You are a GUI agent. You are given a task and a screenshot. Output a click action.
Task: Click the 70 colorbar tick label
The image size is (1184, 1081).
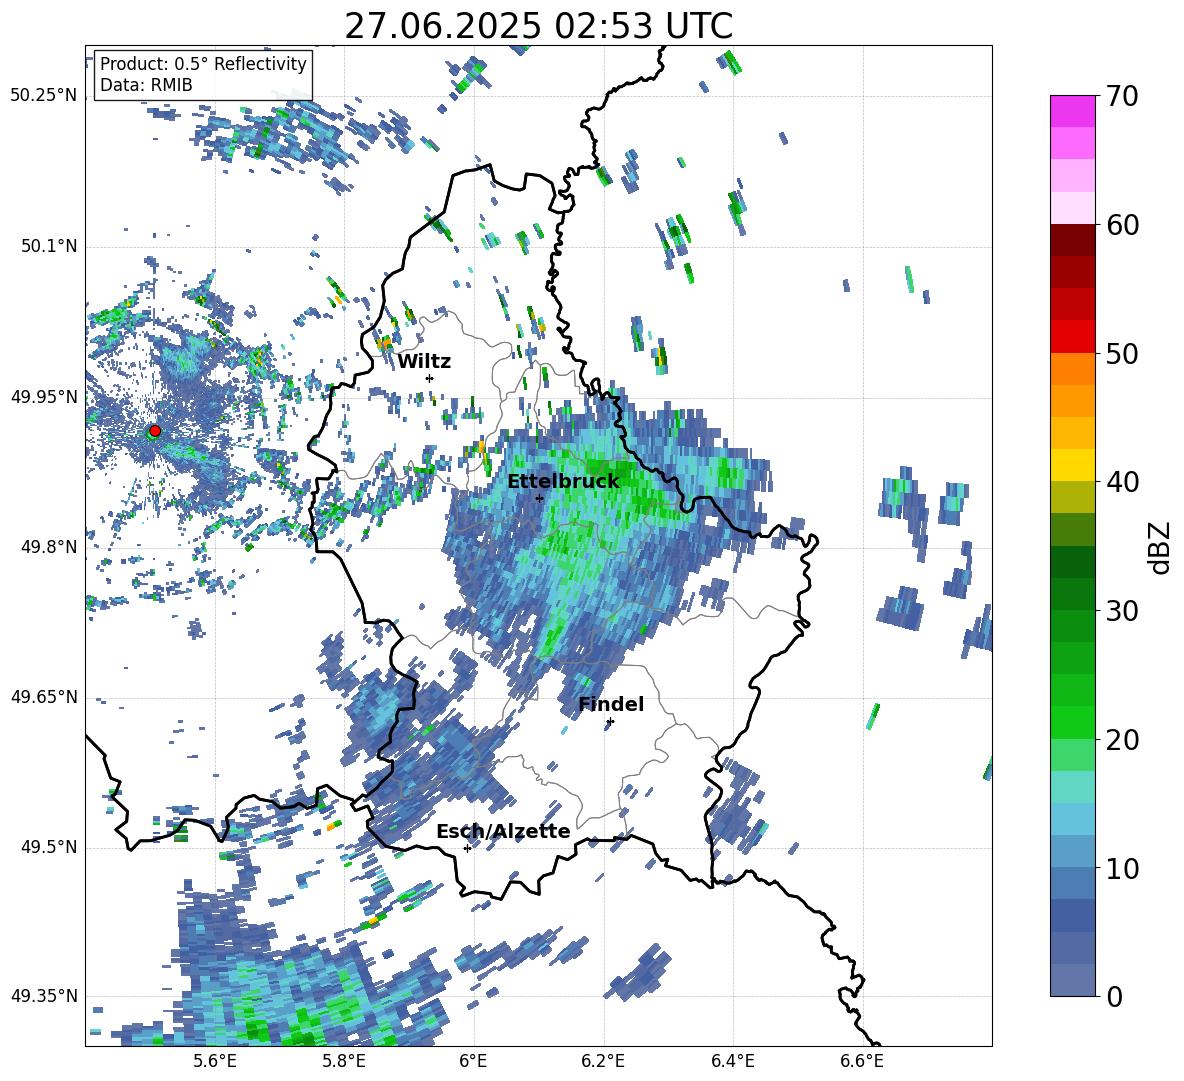click(x=1122, y=96)
